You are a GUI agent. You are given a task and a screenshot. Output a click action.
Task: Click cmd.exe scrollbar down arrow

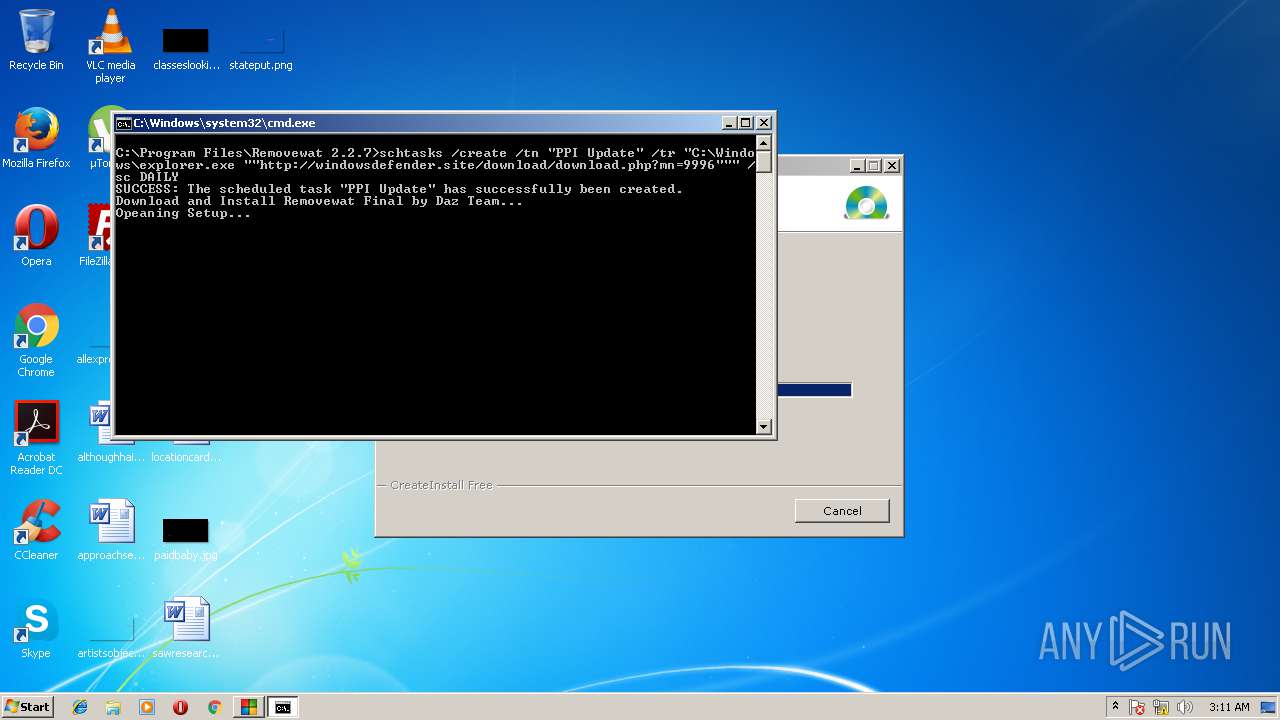click(x=764, y=427)
